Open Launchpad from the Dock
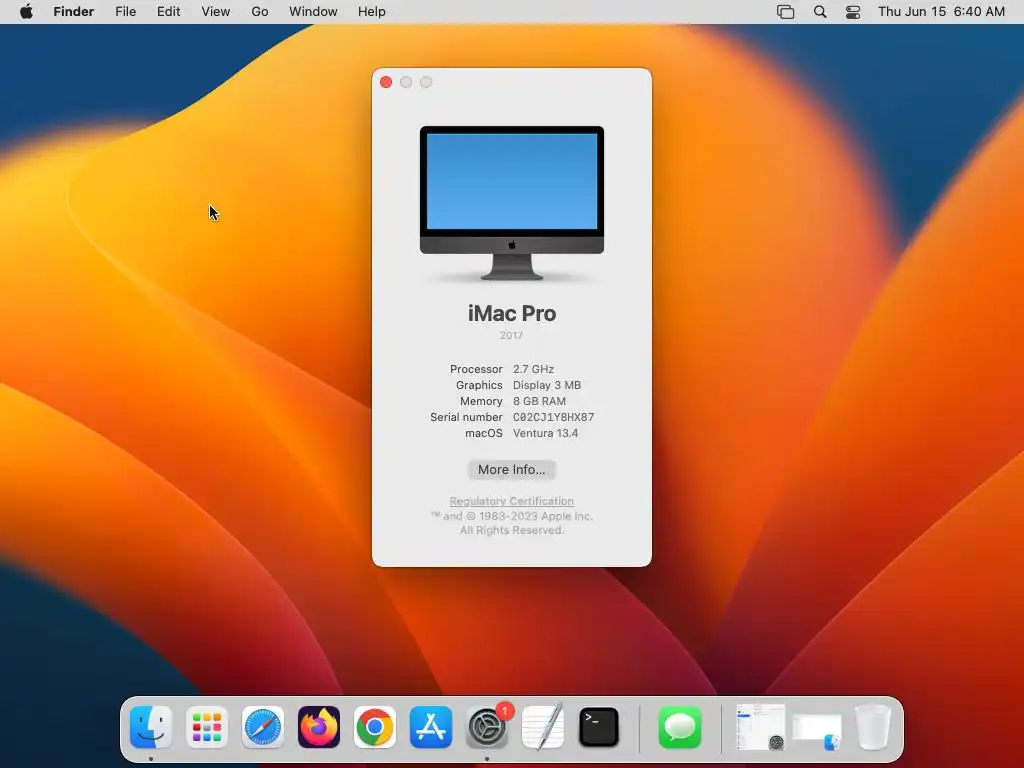 tap(207, 727)
